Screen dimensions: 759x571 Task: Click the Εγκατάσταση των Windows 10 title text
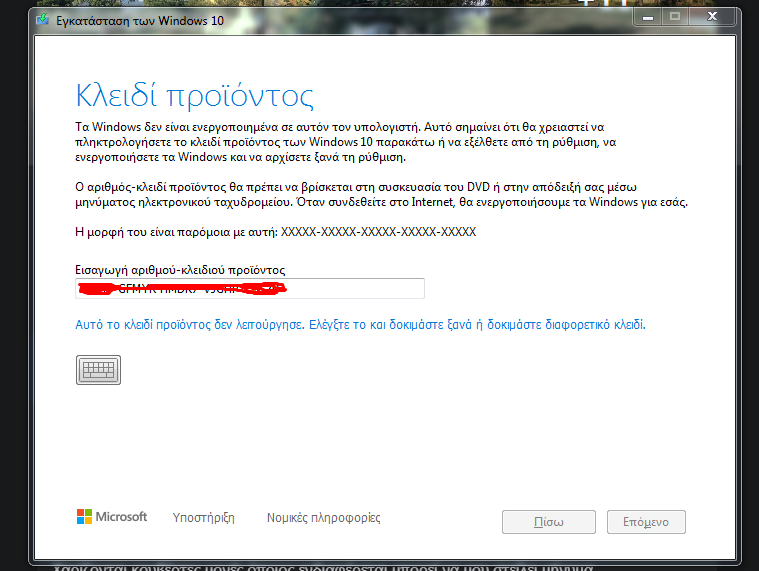point(140,21)
